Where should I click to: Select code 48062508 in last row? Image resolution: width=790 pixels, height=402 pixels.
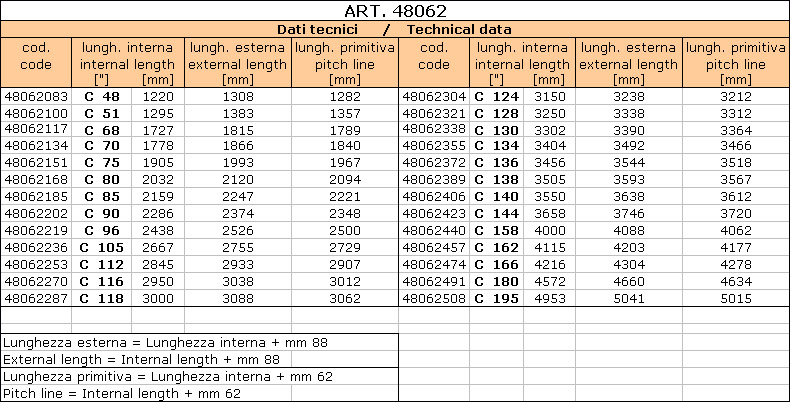[434, 298]
